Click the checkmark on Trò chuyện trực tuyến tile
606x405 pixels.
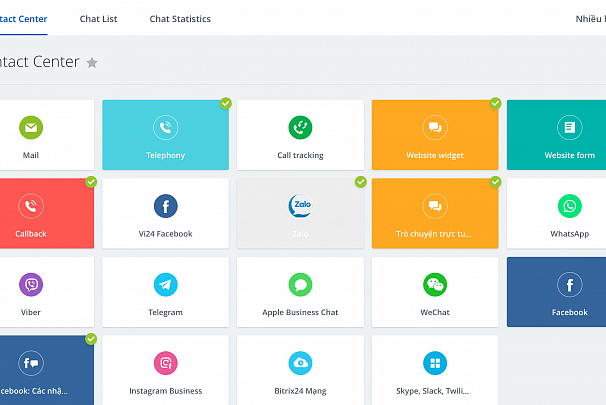pyautogui.click(x=495, y=182)
